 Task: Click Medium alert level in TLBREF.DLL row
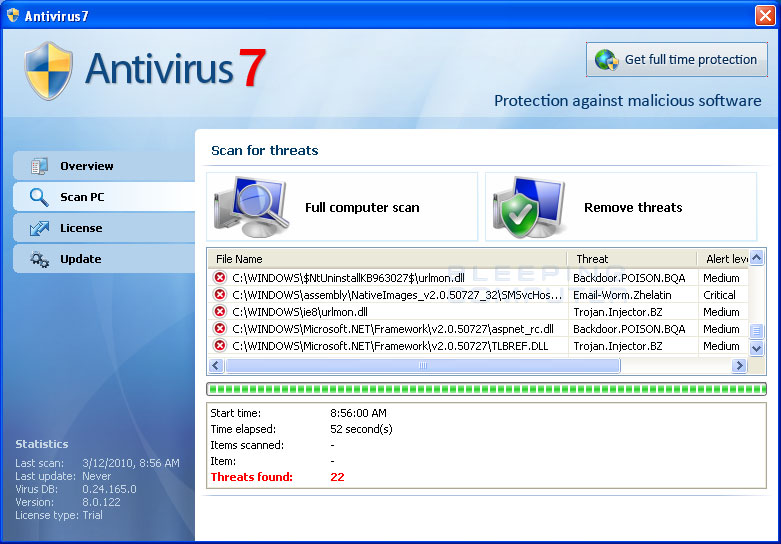tap(721, 346)
